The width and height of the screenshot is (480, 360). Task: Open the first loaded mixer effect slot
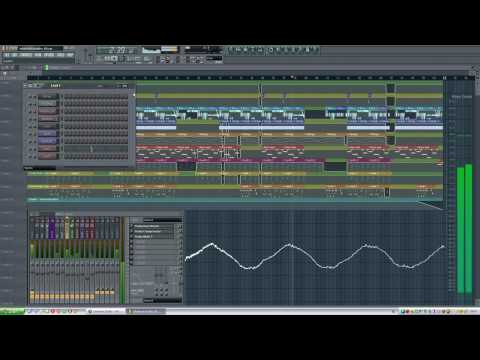pyautogui.click(x=154, y=226)
